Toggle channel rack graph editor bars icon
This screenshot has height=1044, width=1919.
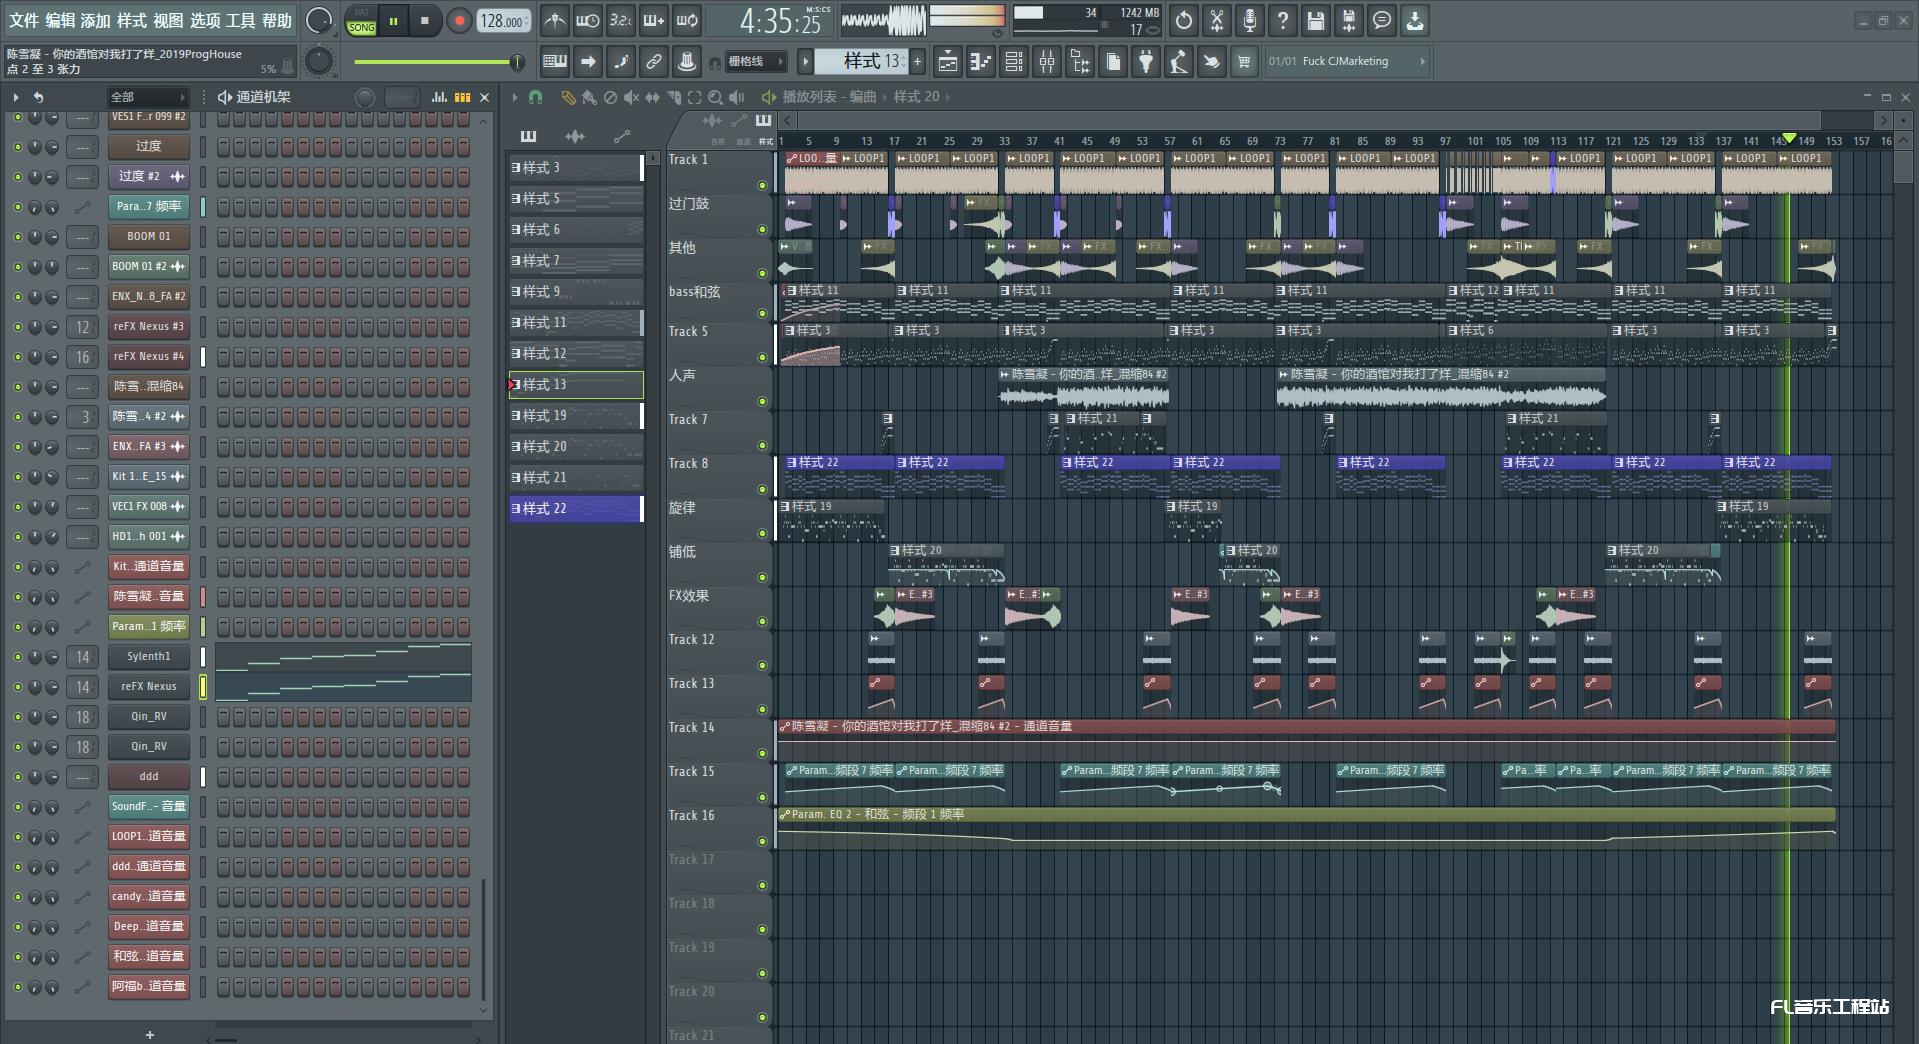point(439,97)
